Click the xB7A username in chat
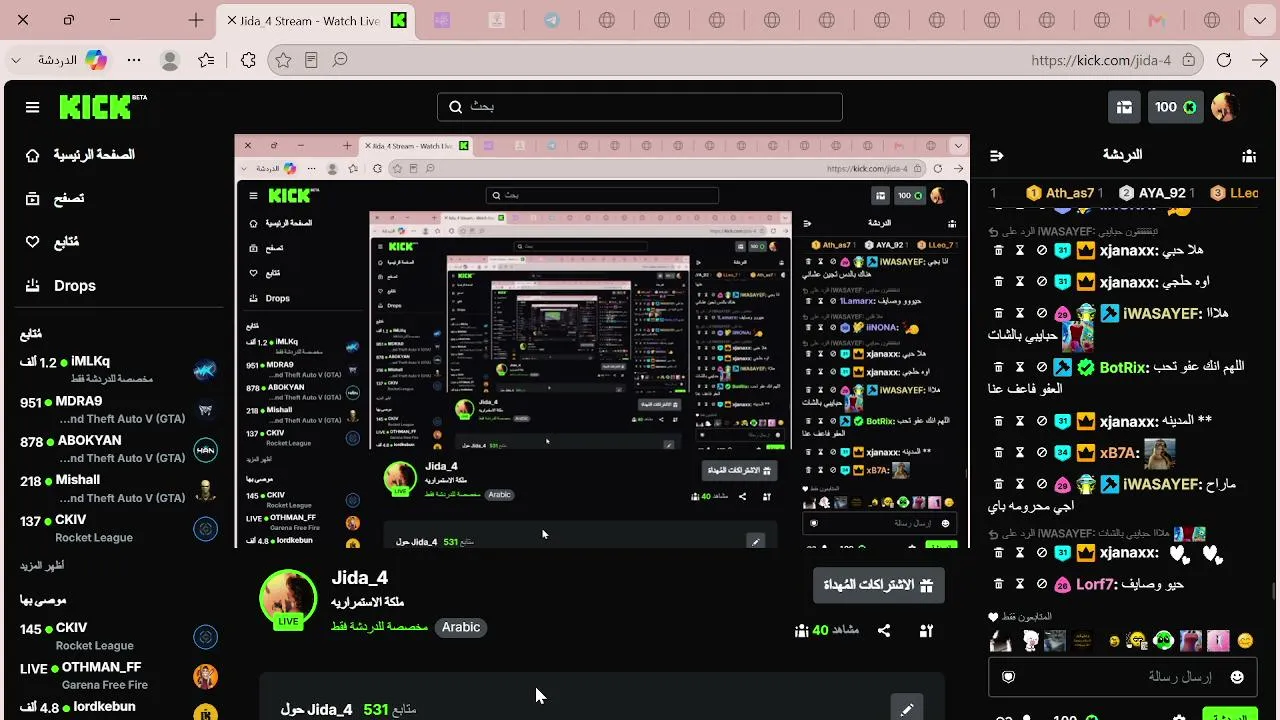The width and height of the screenshot is (1280, 720). [x=1118, y=452]
